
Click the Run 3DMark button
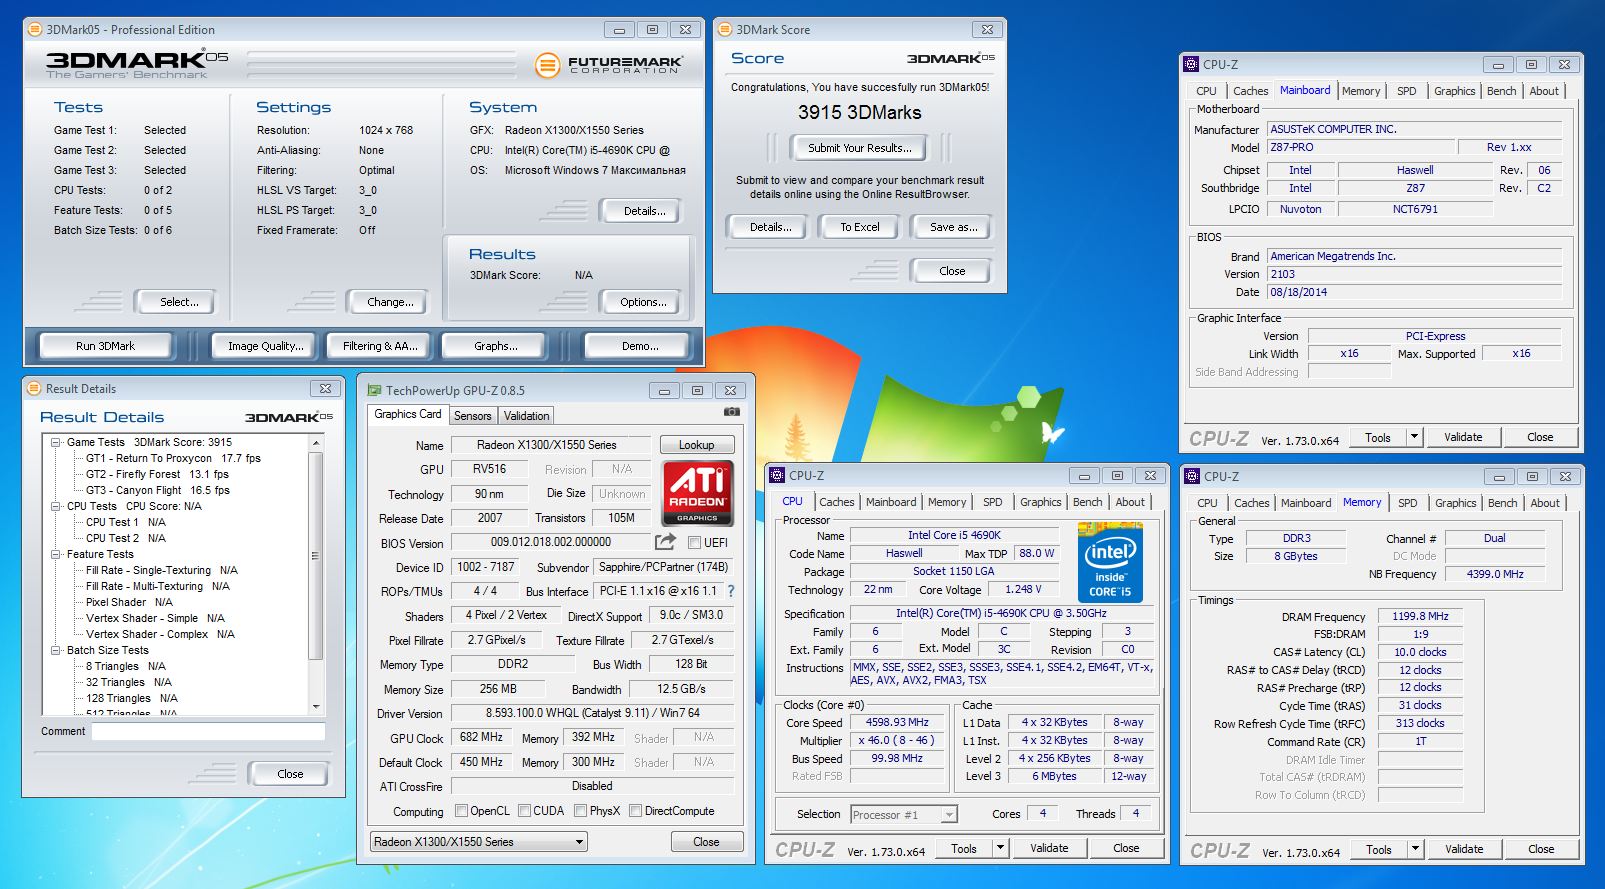point(105,346)
